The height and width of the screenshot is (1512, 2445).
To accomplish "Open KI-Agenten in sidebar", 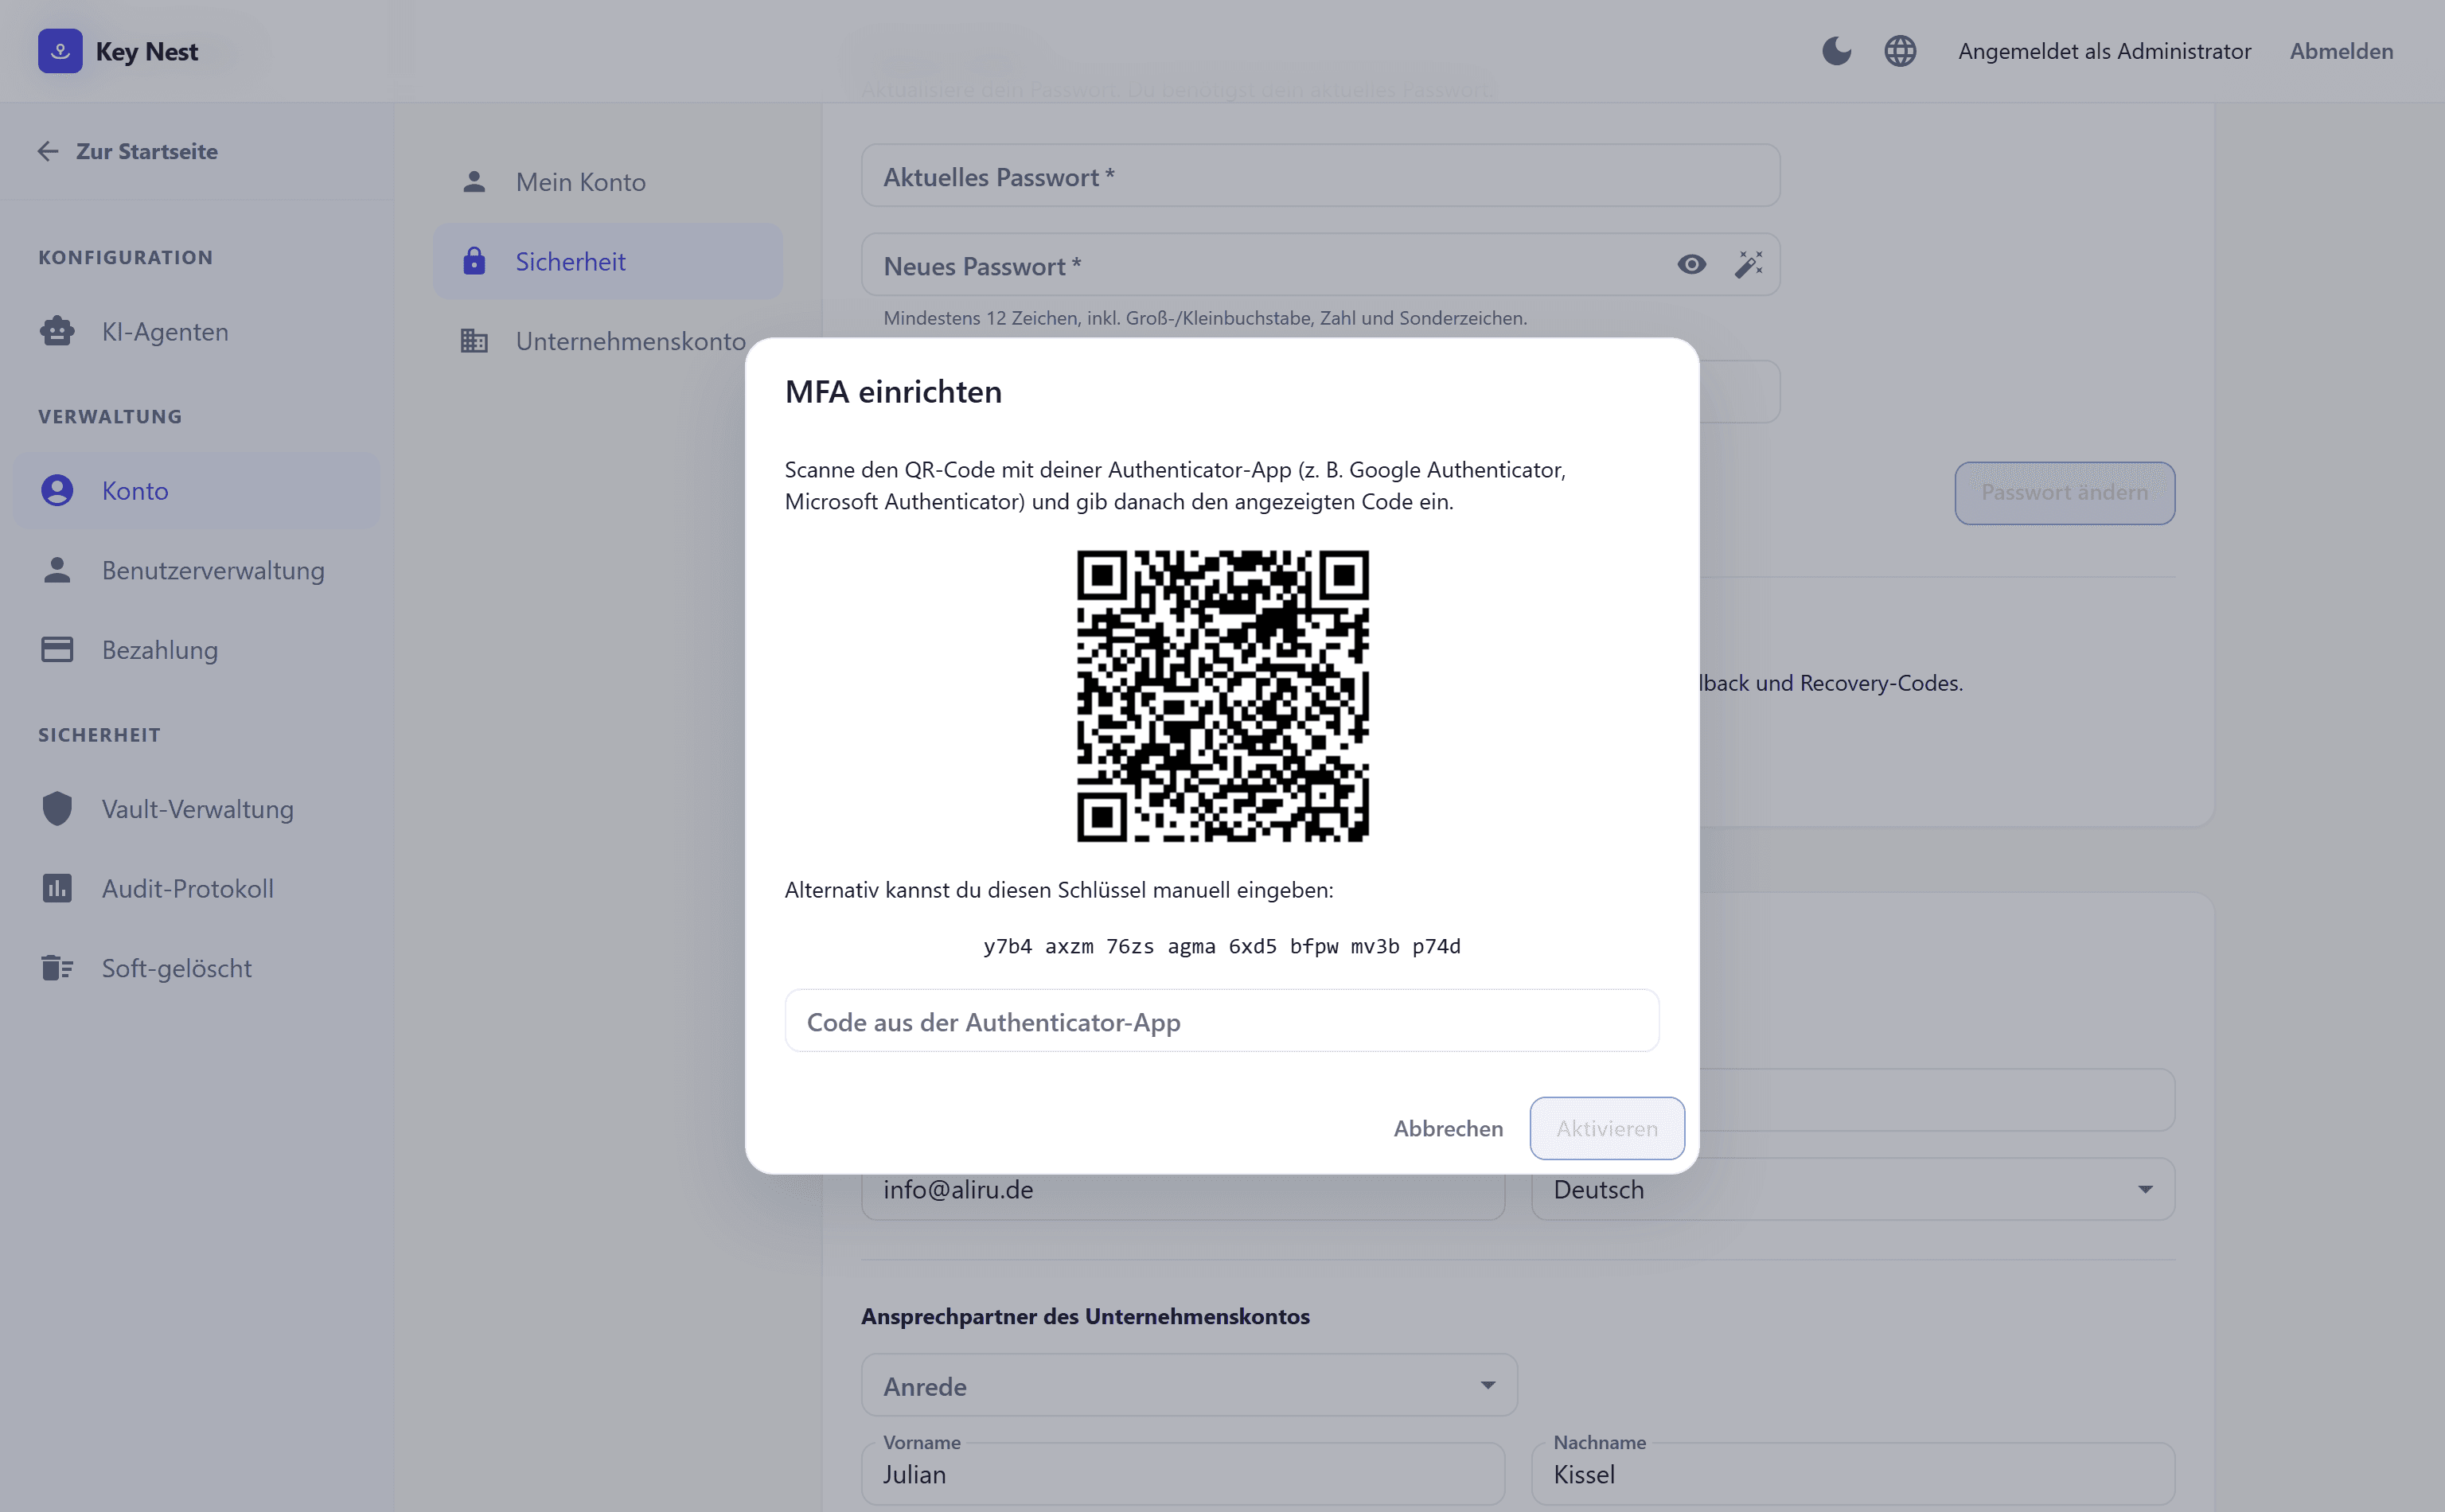I will point(197,331).
